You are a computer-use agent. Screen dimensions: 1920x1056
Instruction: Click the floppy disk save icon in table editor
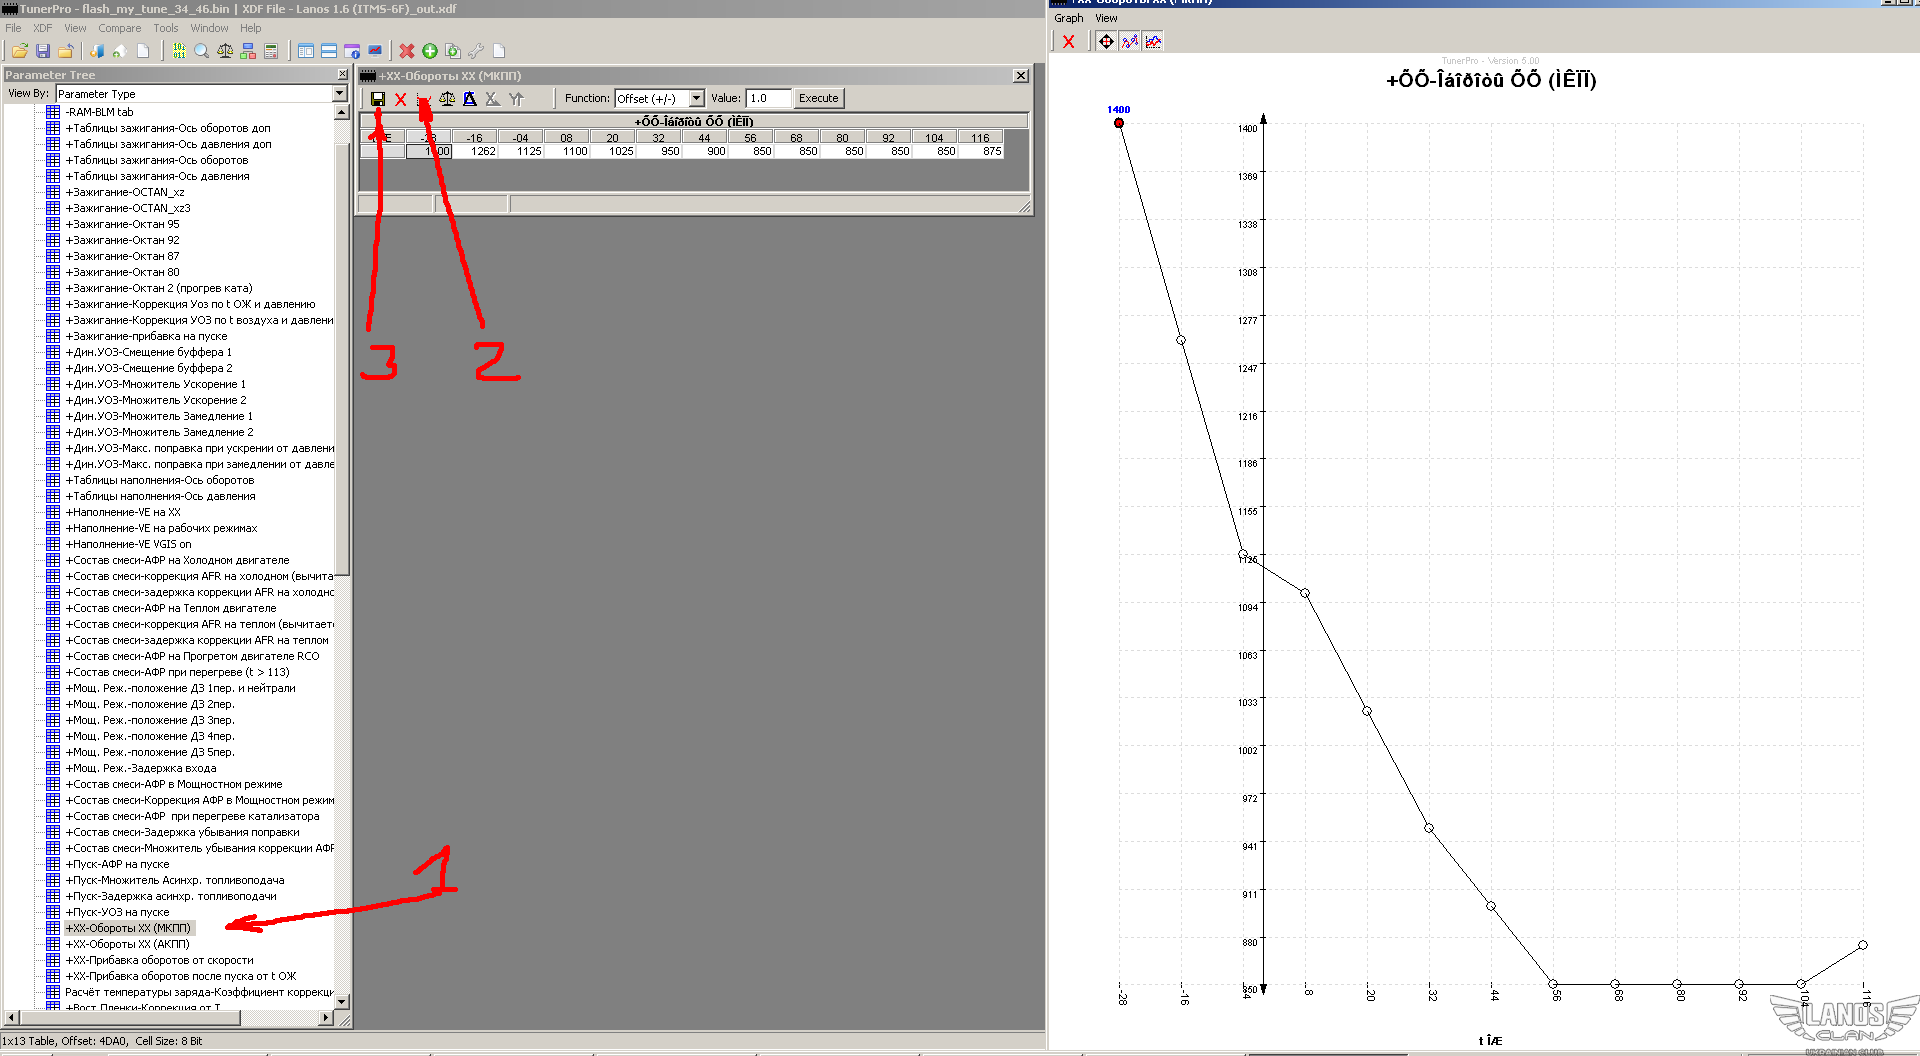pyautogui.click(x=378, y=99)
